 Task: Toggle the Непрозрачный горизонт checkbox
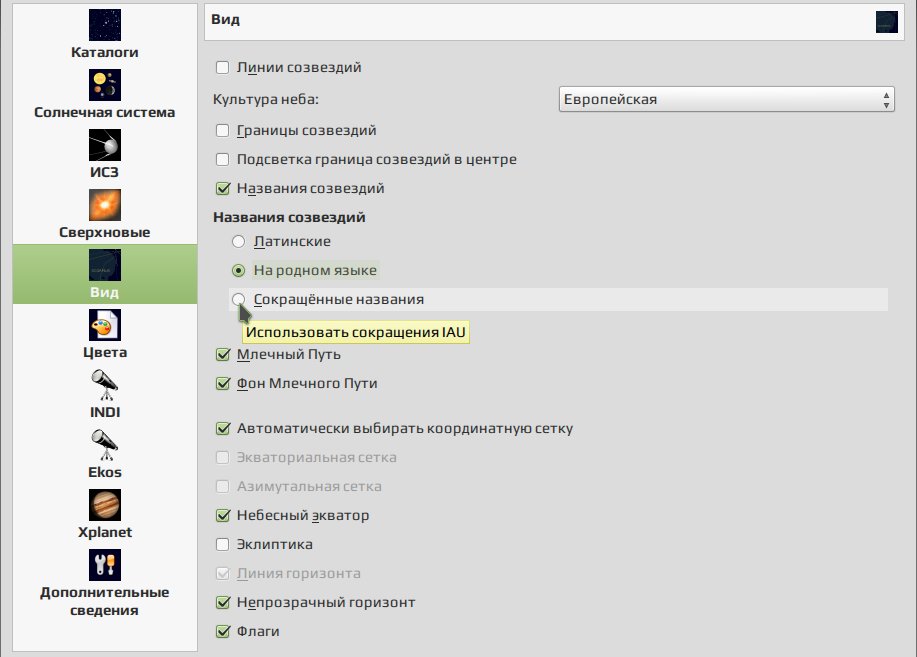click(x=222, y=603)
